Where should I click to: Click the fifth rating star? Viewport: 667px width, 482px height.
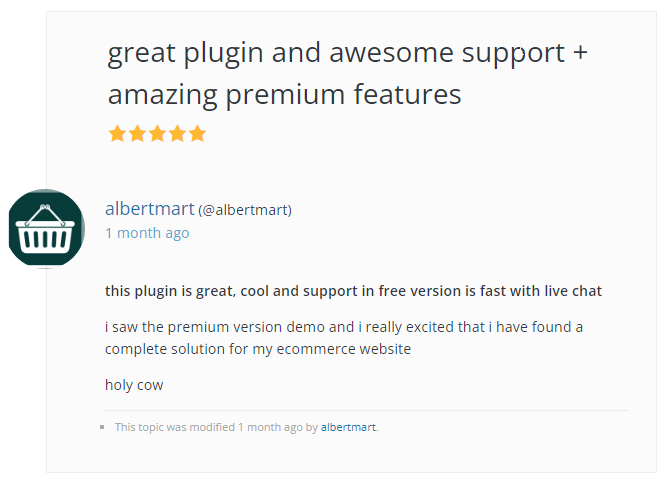[197, 133]
